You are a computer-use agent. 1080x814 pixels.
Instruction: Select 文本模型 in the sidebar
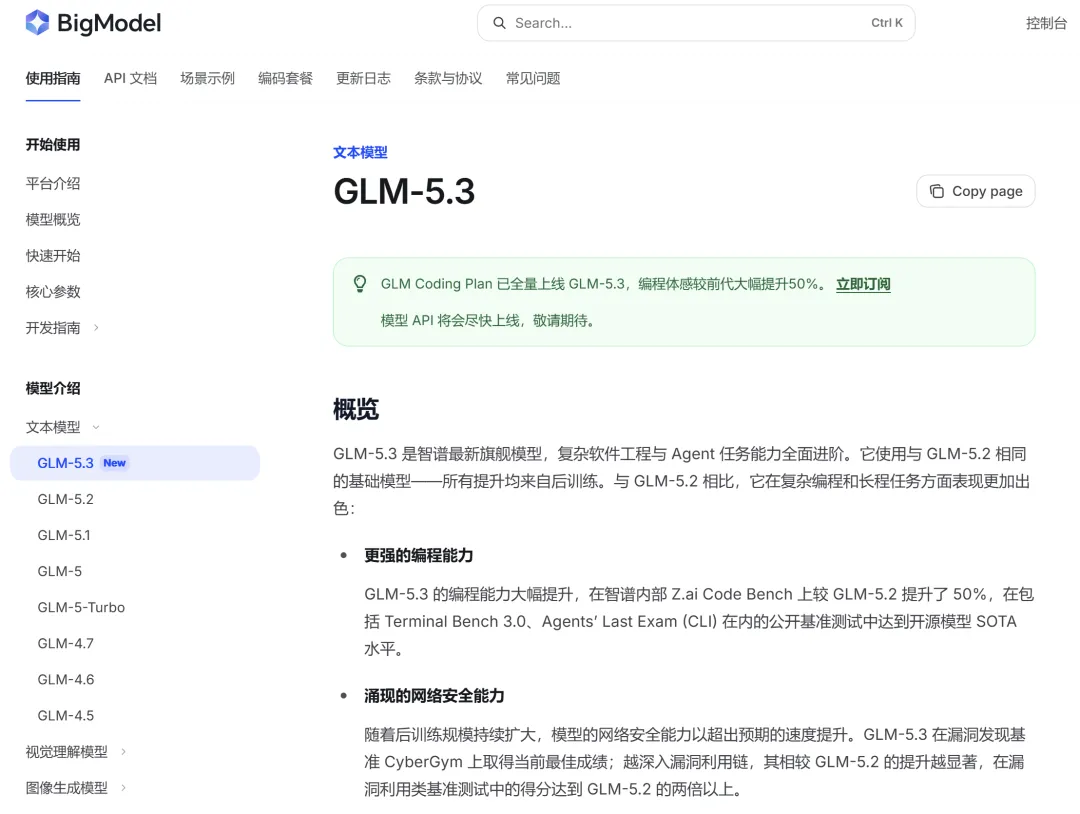pyautogui.click(x=53, y=427)
